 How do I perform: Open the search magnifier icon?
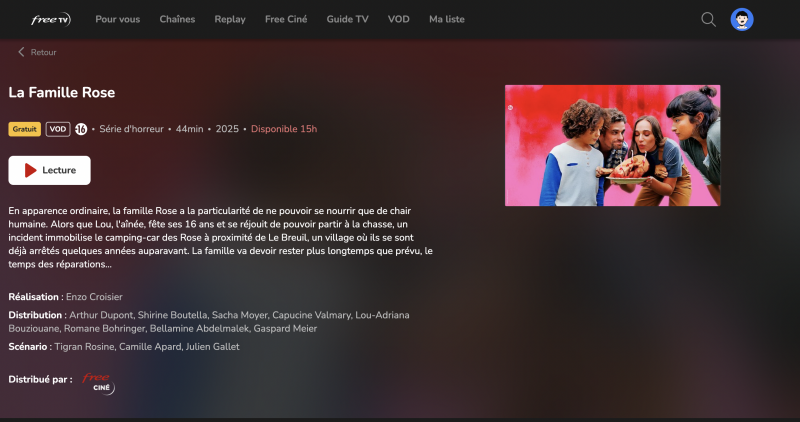coord(708,19)
